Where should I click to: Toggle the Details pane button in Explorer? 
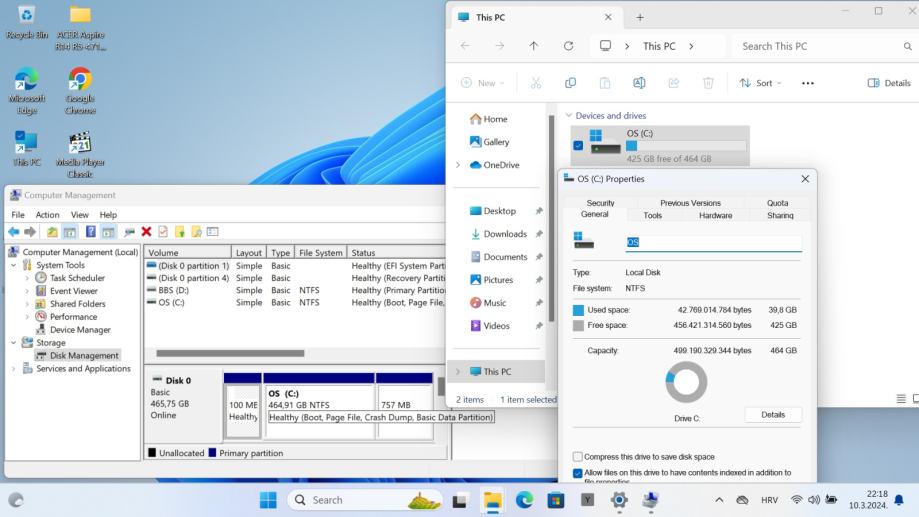(x=888, y=83)
